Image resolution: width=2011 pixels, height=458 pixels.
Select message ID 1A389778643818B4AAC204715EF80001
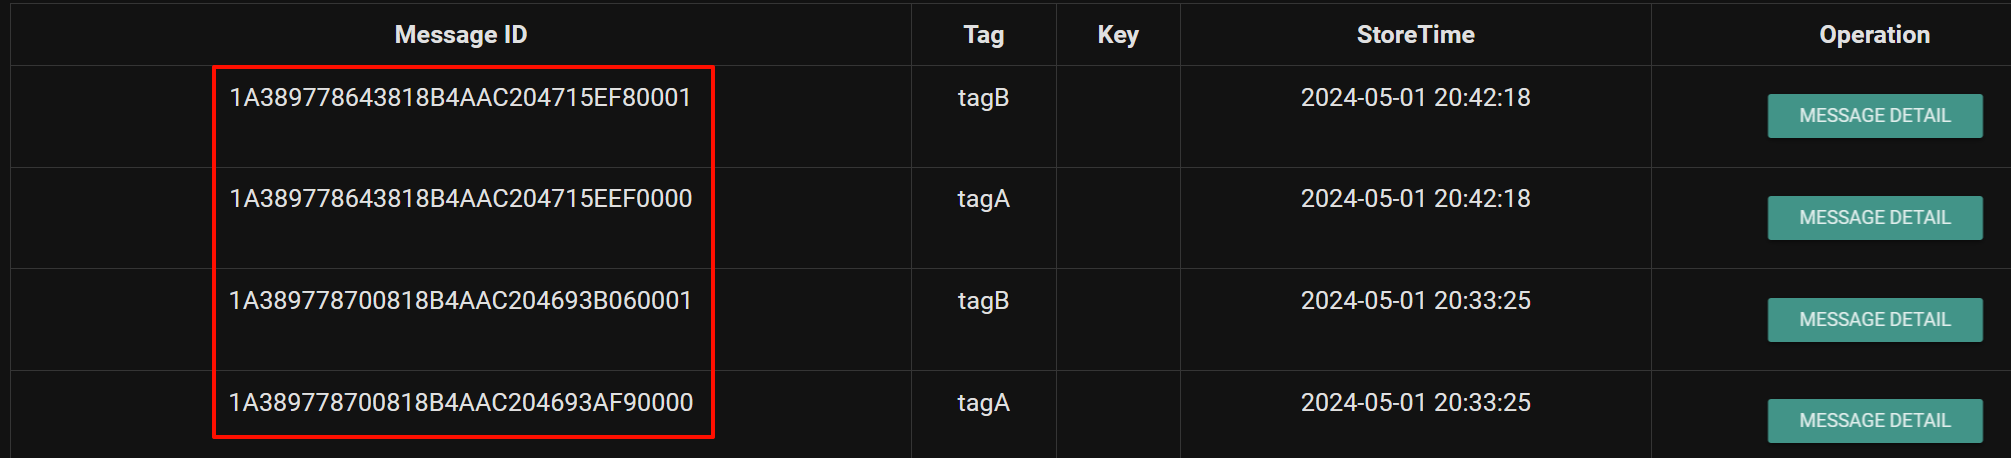tap(460, 98)
